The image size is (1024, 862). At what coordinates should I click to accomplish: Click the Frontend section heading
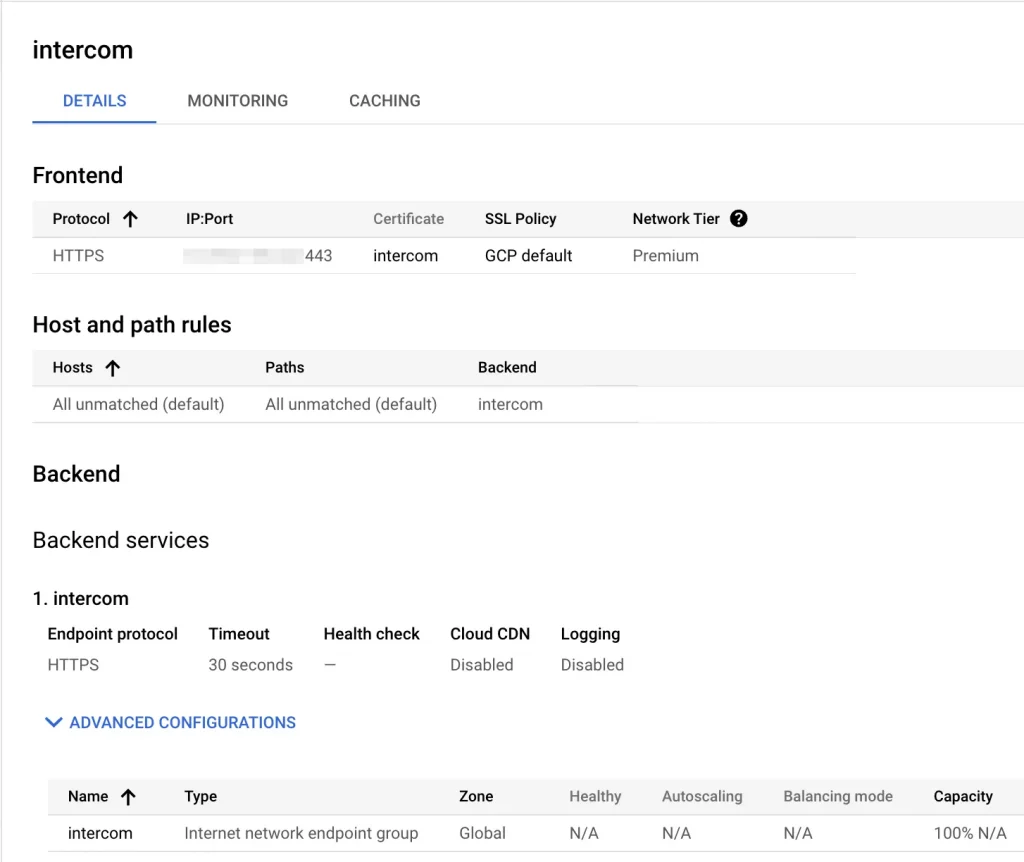[78, 175]
